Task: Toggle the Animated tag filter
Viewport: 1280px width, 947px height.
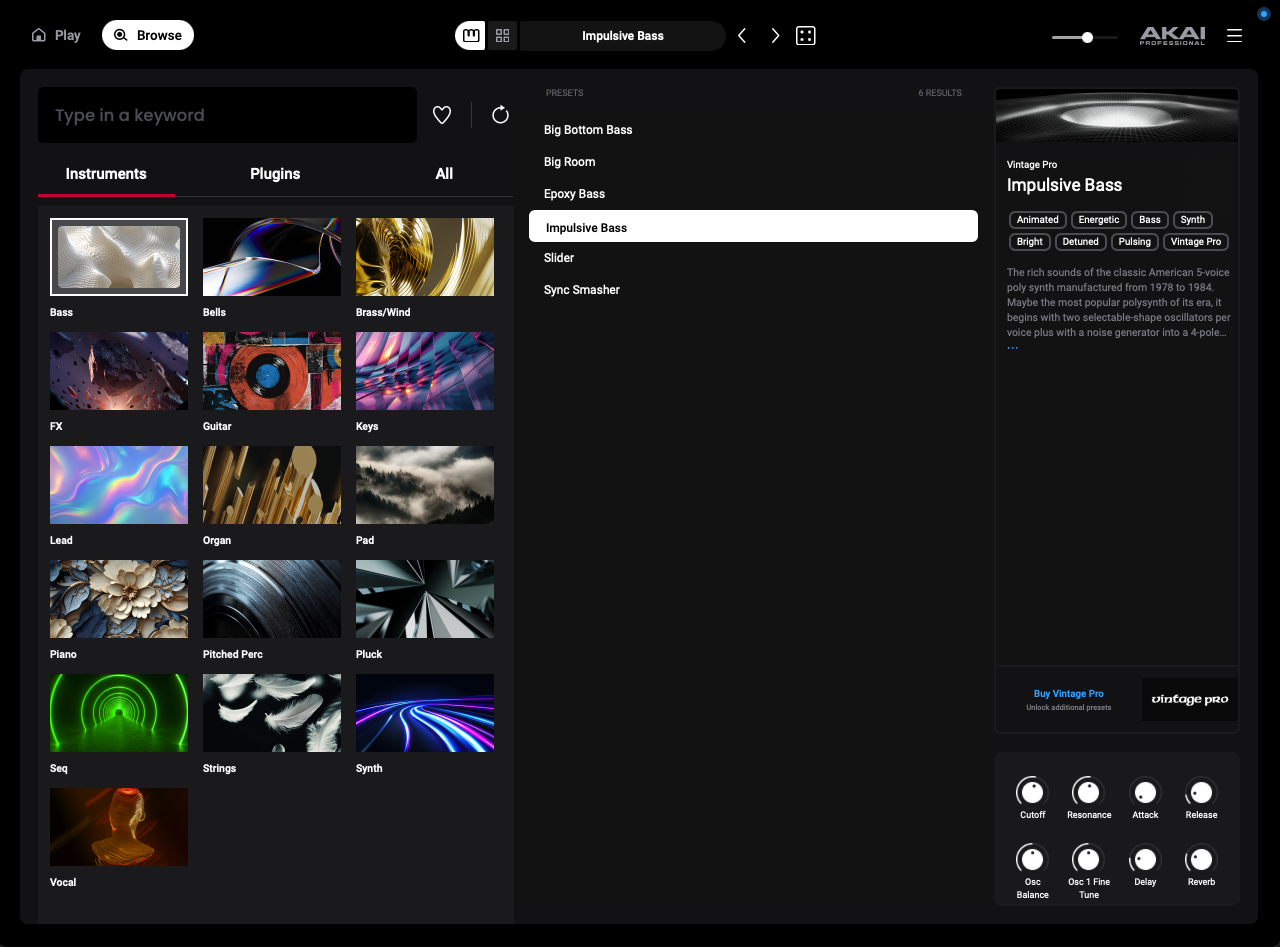Action: (1037, 220)
